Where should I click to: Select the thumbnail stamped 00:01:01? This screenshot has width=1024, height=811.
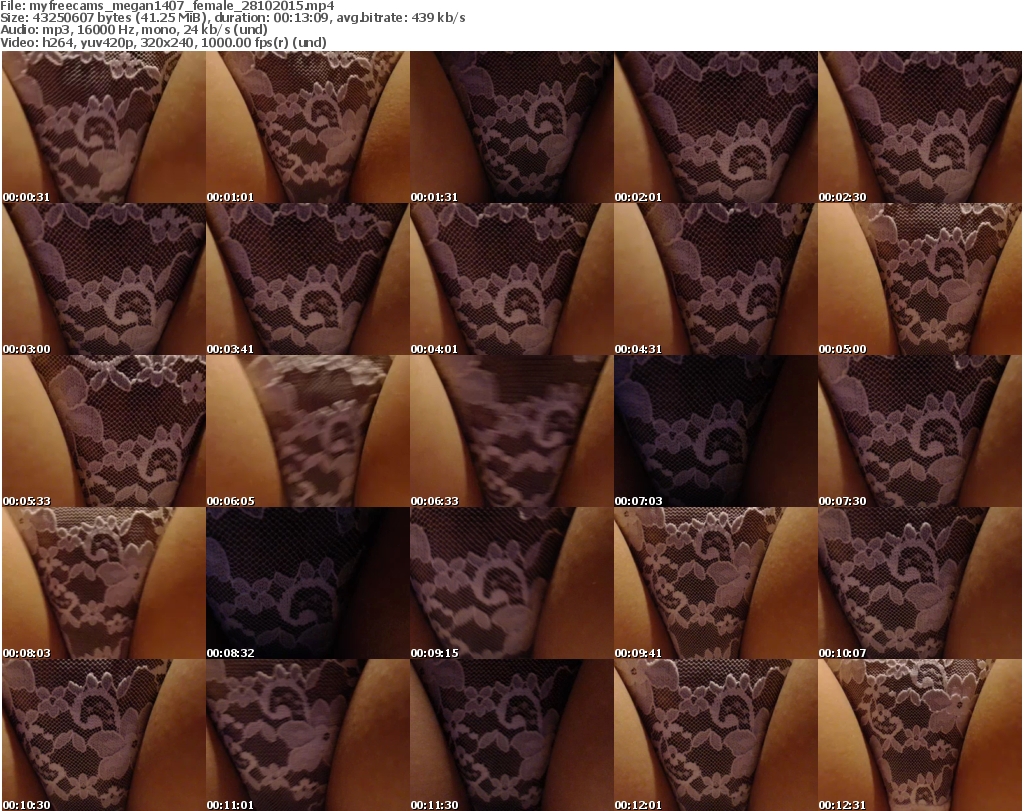(308, 127)
